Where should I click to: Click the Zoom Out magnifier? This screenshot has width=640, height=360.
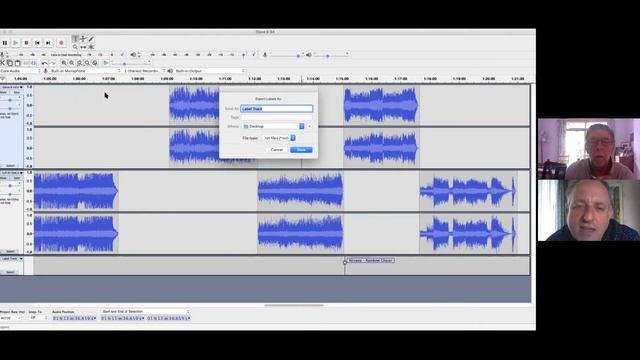(72, 63)
